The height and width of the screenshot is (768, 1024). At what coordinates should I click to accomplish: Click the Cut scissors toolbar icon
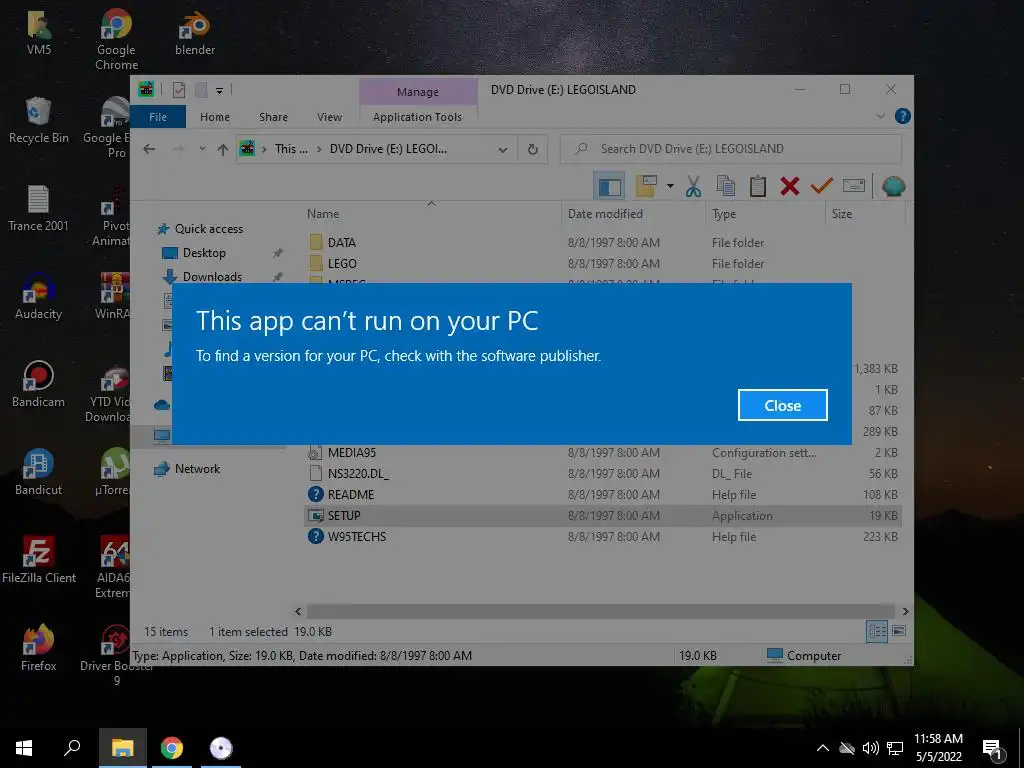pyautogui.click(x=693, y=187)
